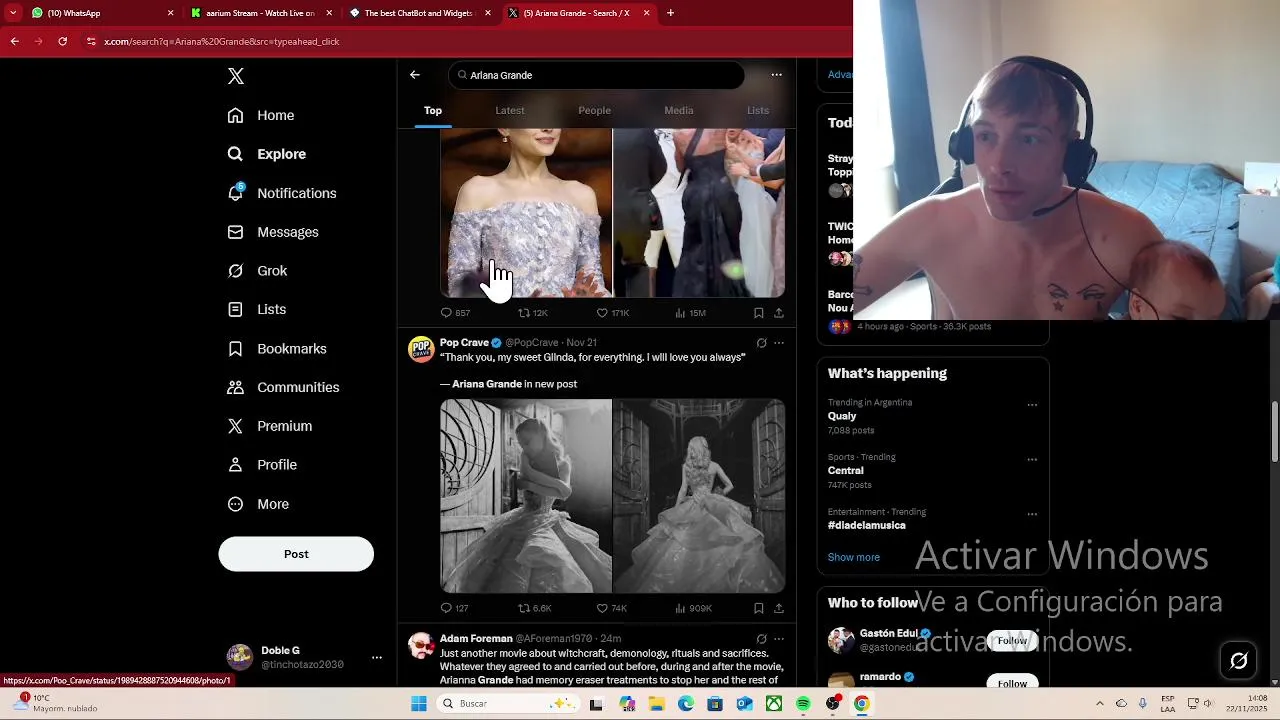1280x720 pixels.
Task: Switch to the WhatsApp browser tab
Action: pyautogui.click(x=100, y=13)
